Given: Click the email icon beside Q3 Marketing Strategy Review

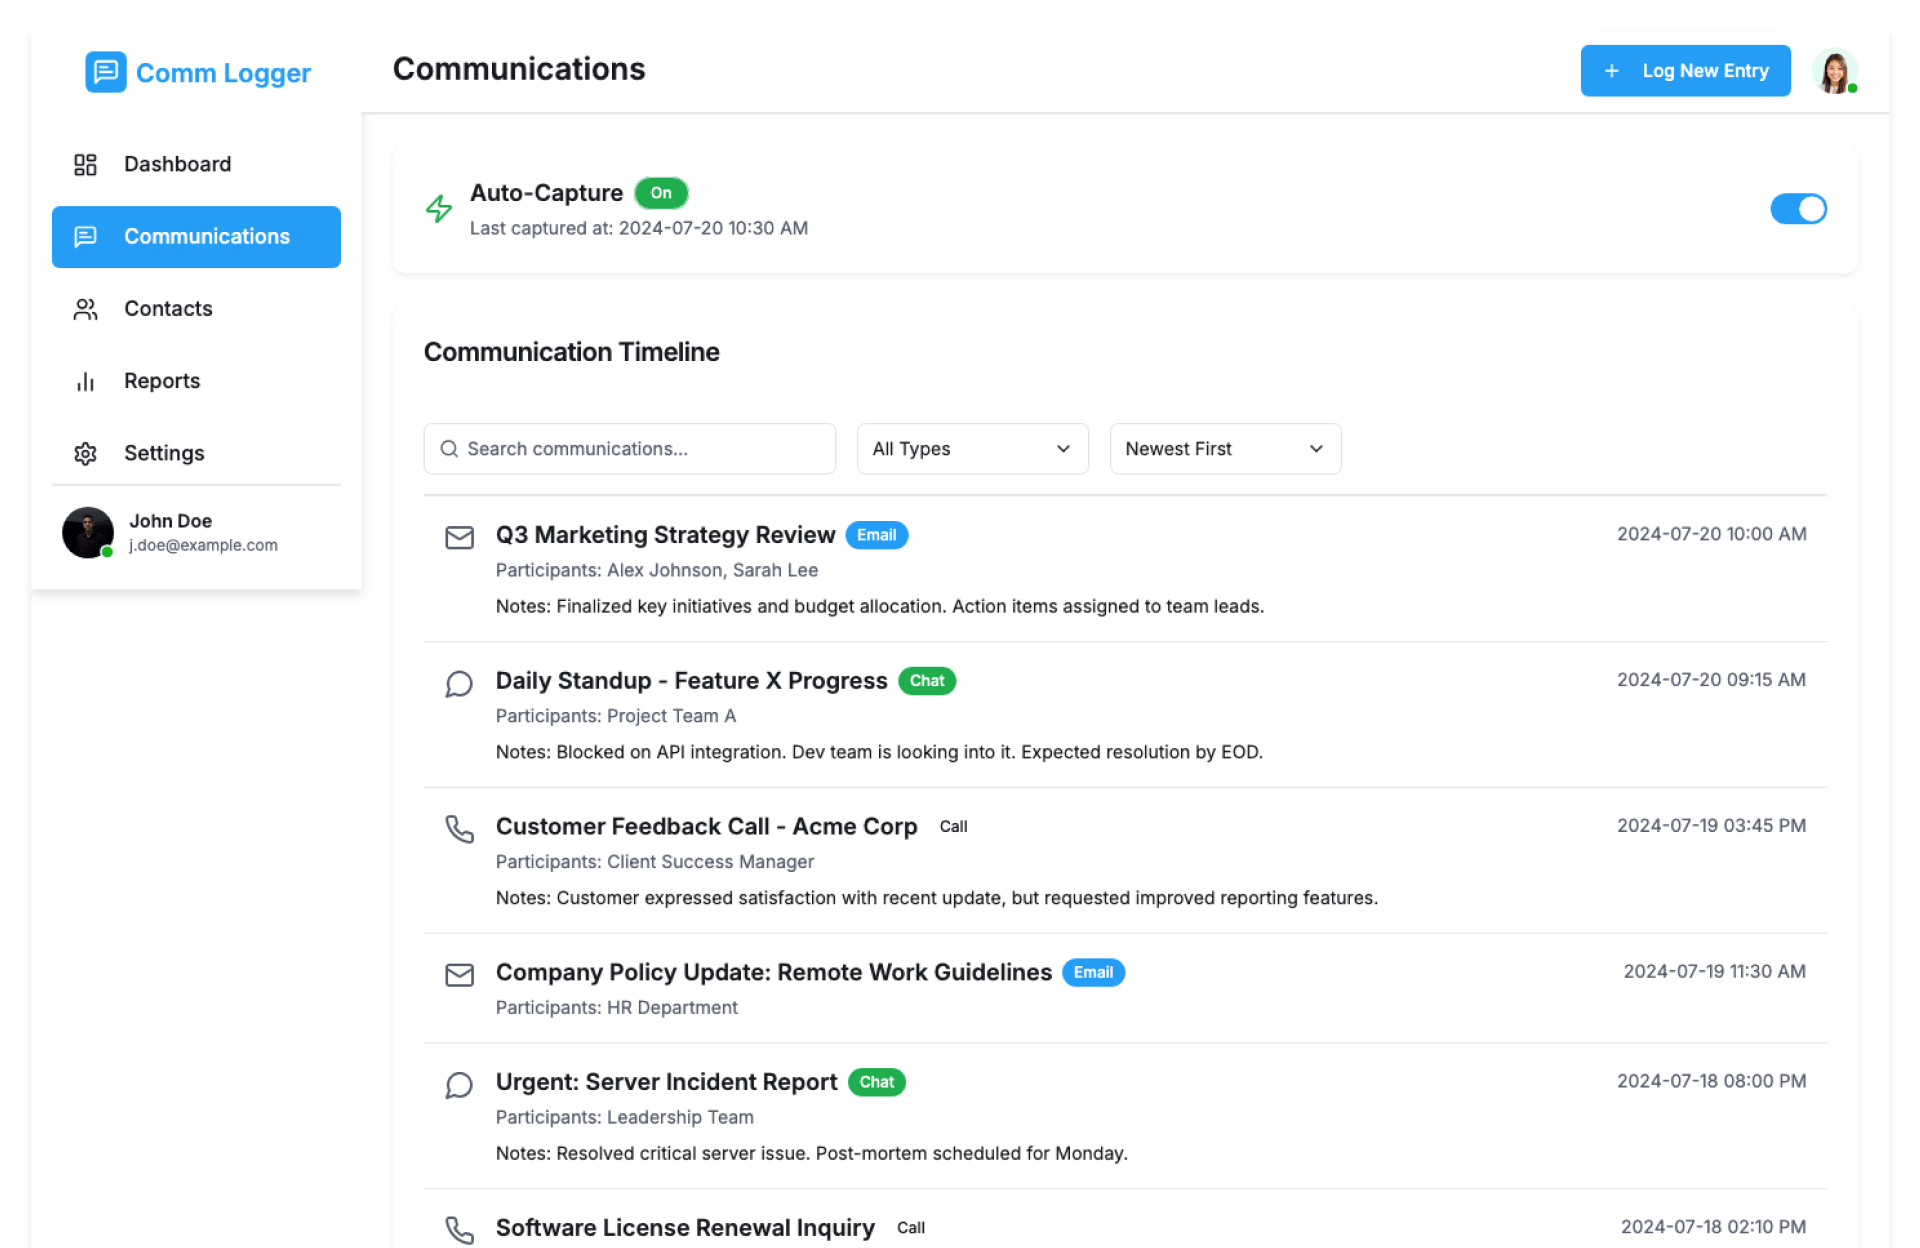Looking at the screenshot, I should pos(459,538).
